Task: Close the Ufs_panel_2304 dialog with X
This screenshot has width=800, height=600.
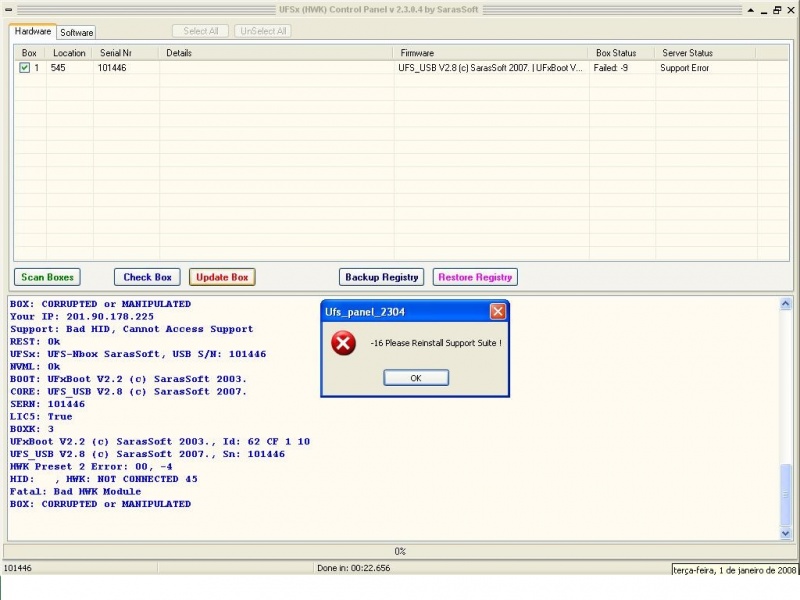Action: point(497,311)
